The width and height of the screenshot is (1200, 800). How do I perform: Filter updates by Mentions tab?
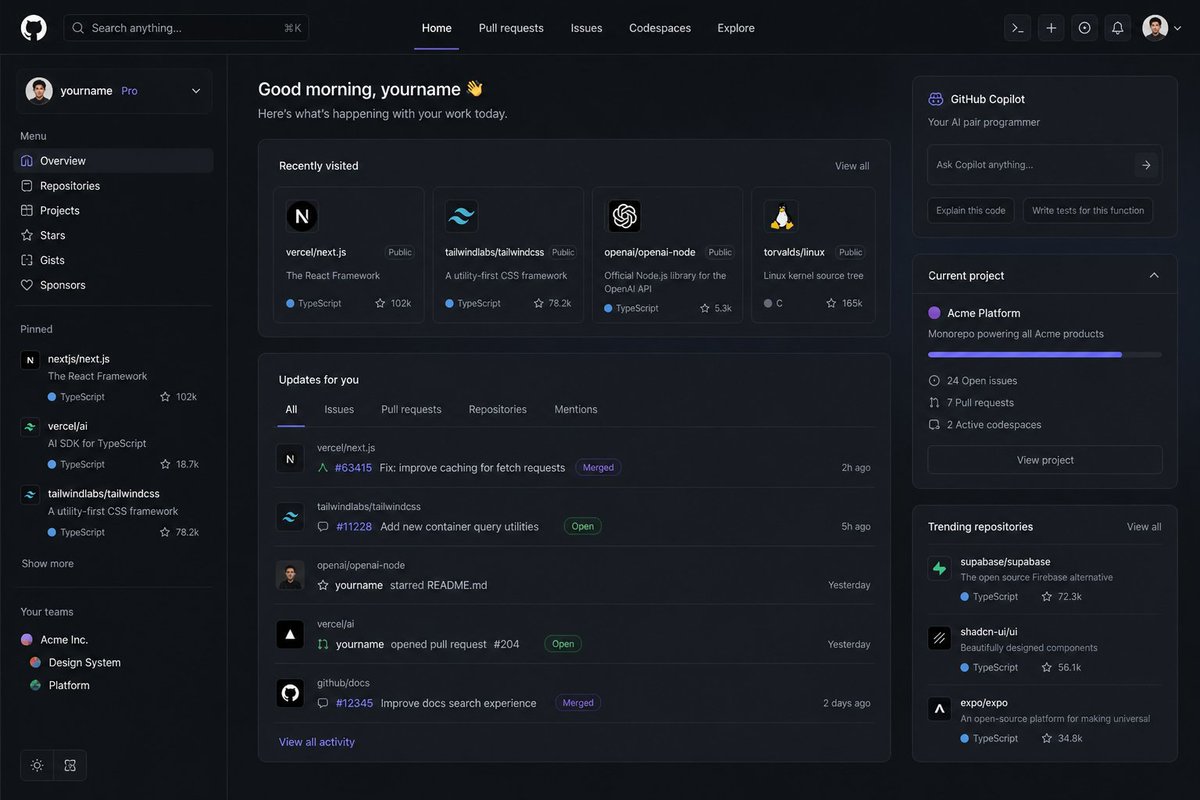(x=576, y=409)
